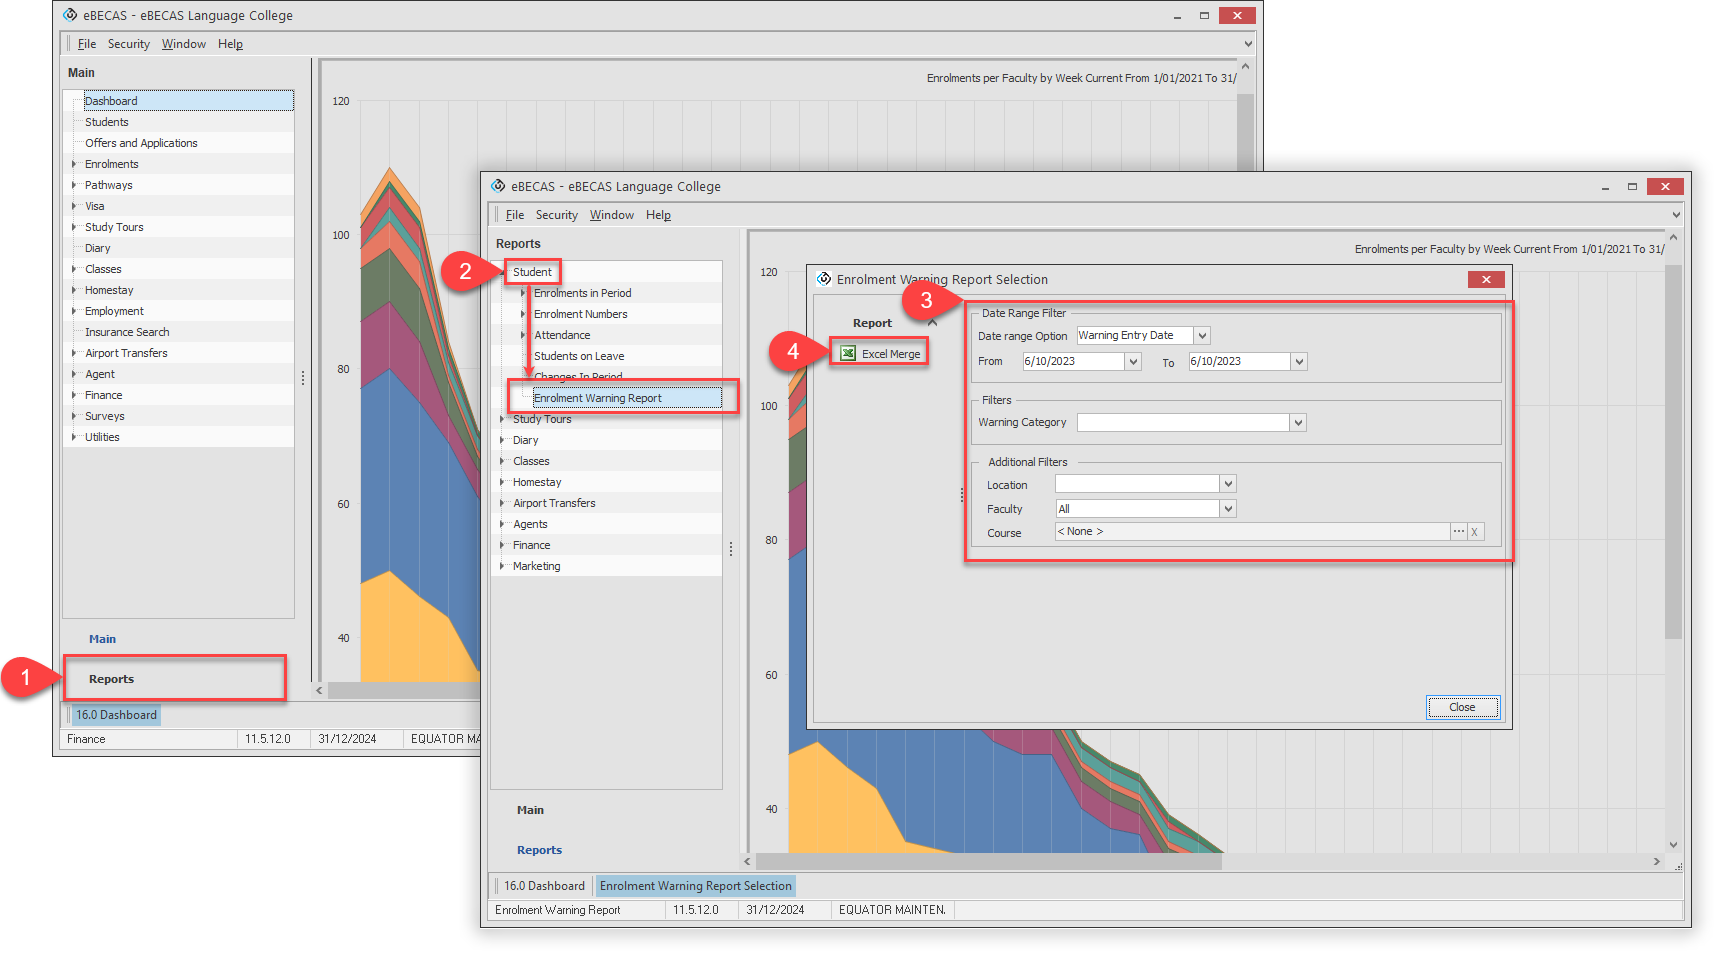Select Enrolment Warning Report tree item
The width and height of the screenshot is (1732, 974).
[597, 398]
